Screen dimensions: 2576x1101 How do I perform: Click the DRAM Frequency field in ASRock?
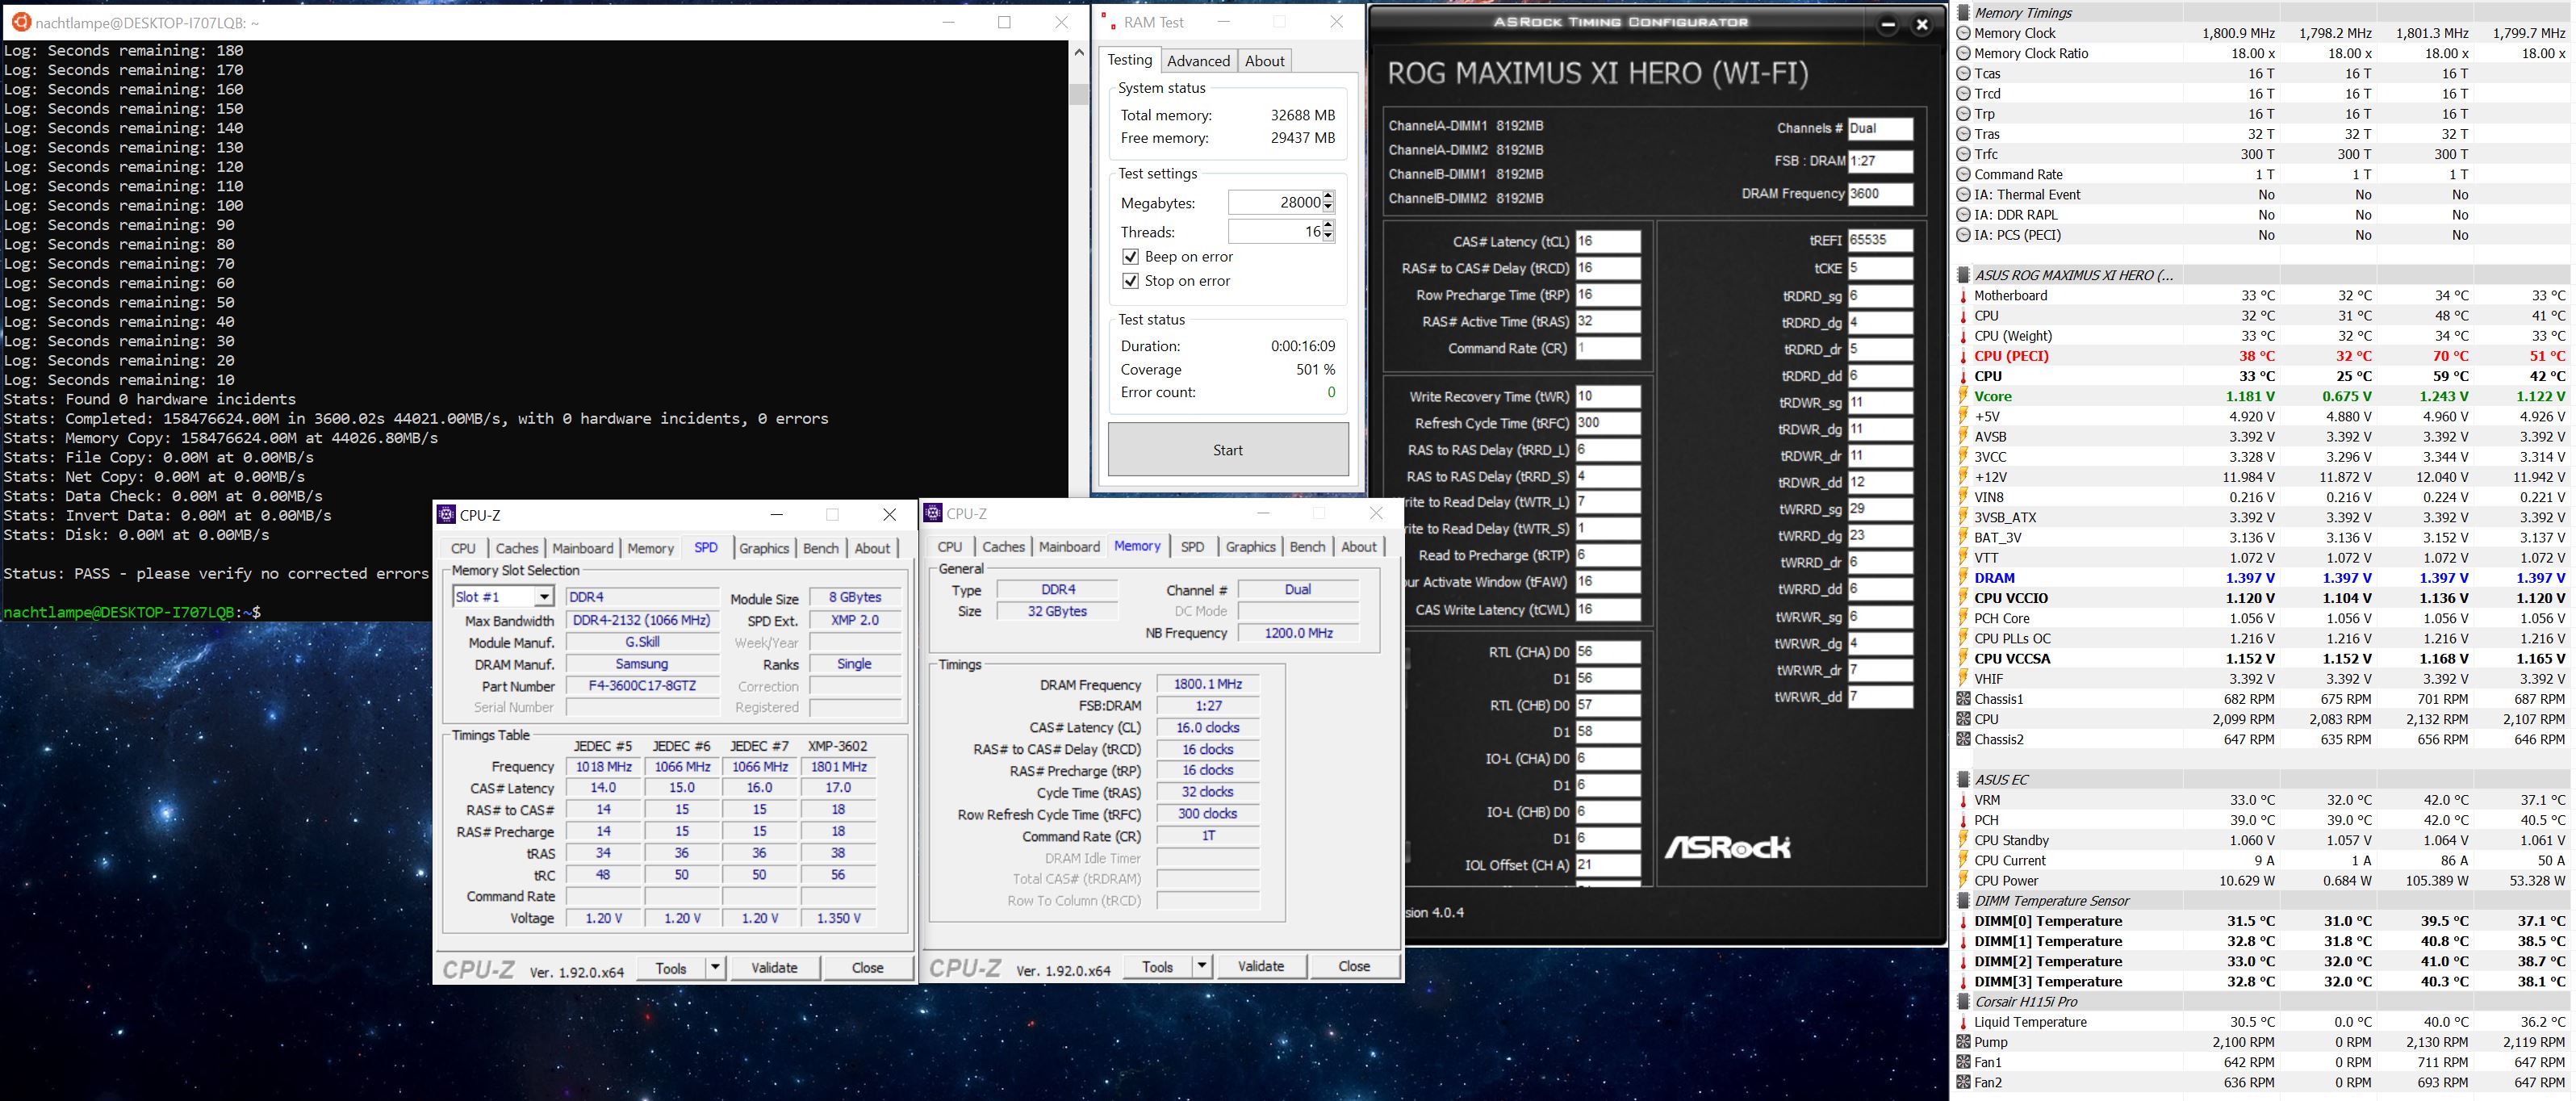tap(1880, 194)
